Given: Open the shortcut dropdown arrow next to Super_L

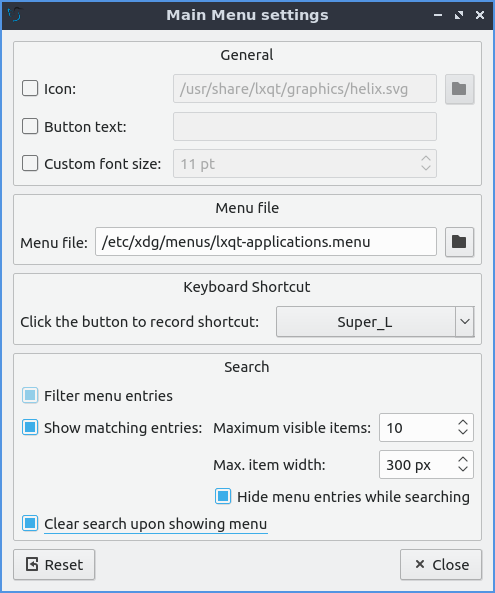Looking at the screenshot, I should [465, 322].
